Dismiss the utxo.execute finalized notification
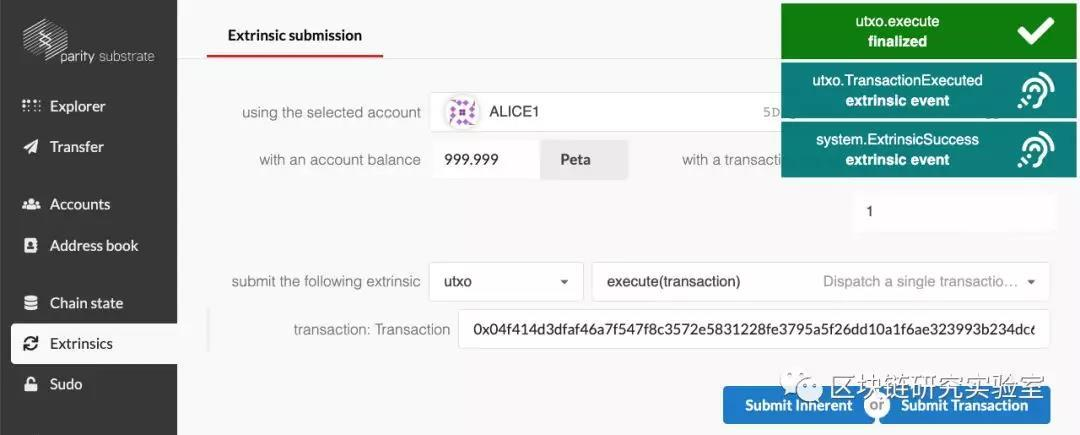This screenshot has height=435, width=1080. 1036,31
